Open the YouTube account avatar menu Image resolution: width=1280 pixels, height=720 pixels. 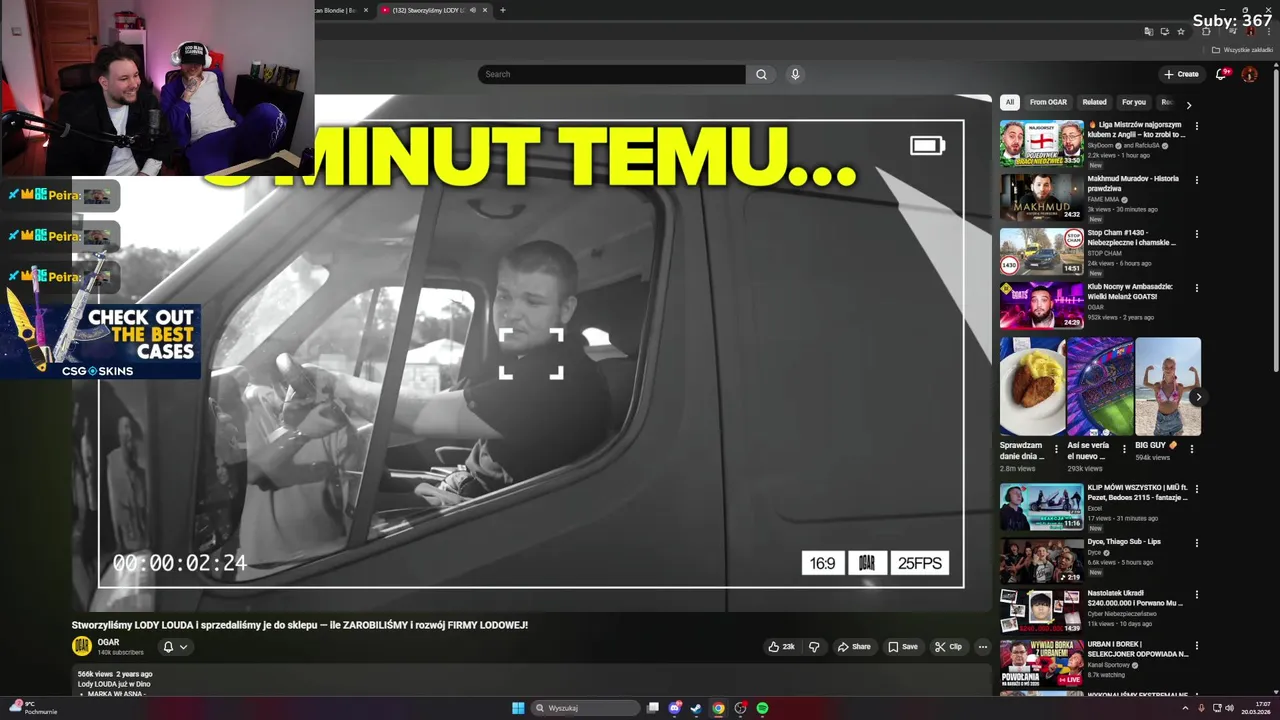(x=1249, y=74)
